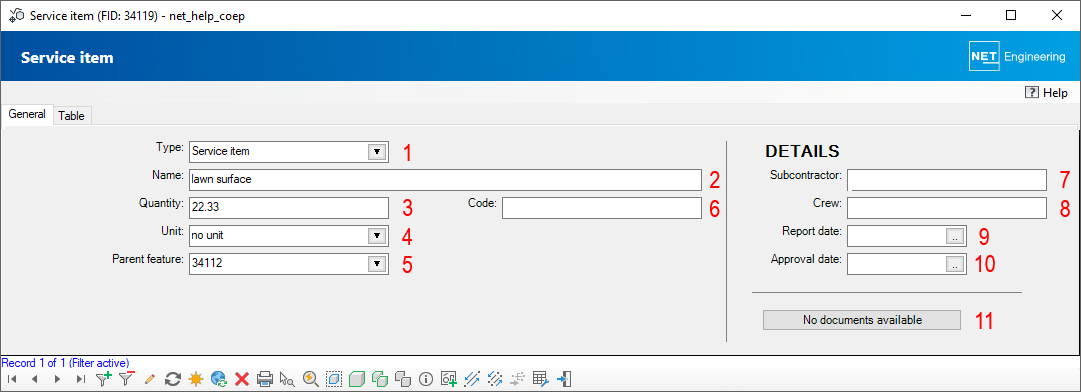Image resolution: width=1081 pixels, height=392 pixels.
Task: Go to the previous record
Action: (34, 378)
